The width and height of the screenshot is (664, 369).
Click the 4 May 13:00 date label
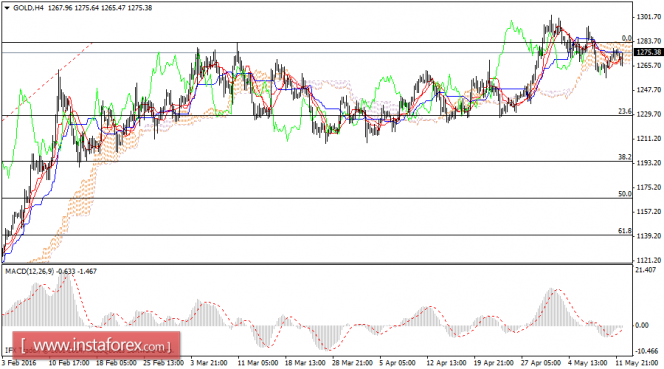point(587,363)
